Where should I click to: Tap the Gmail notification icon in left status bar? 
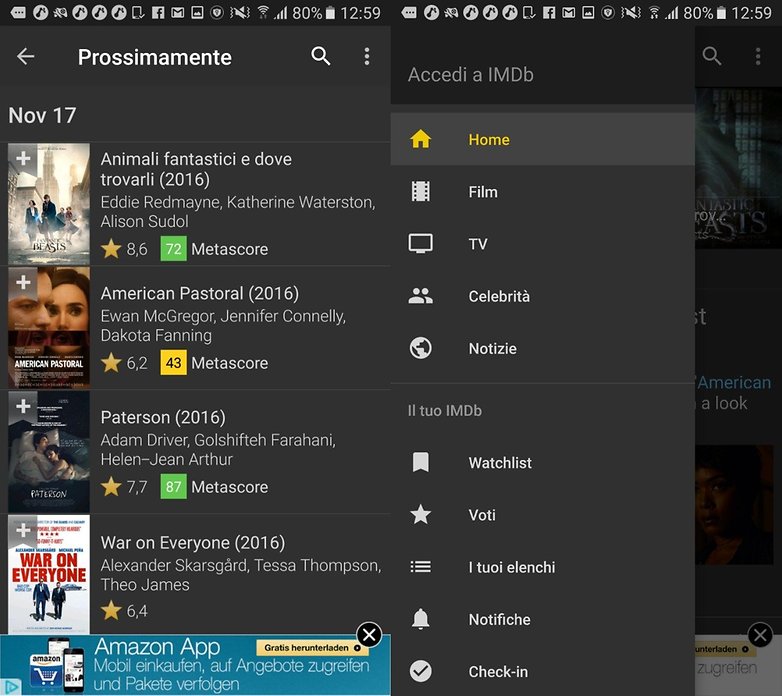pyautogui.click(x=178, y=12)
